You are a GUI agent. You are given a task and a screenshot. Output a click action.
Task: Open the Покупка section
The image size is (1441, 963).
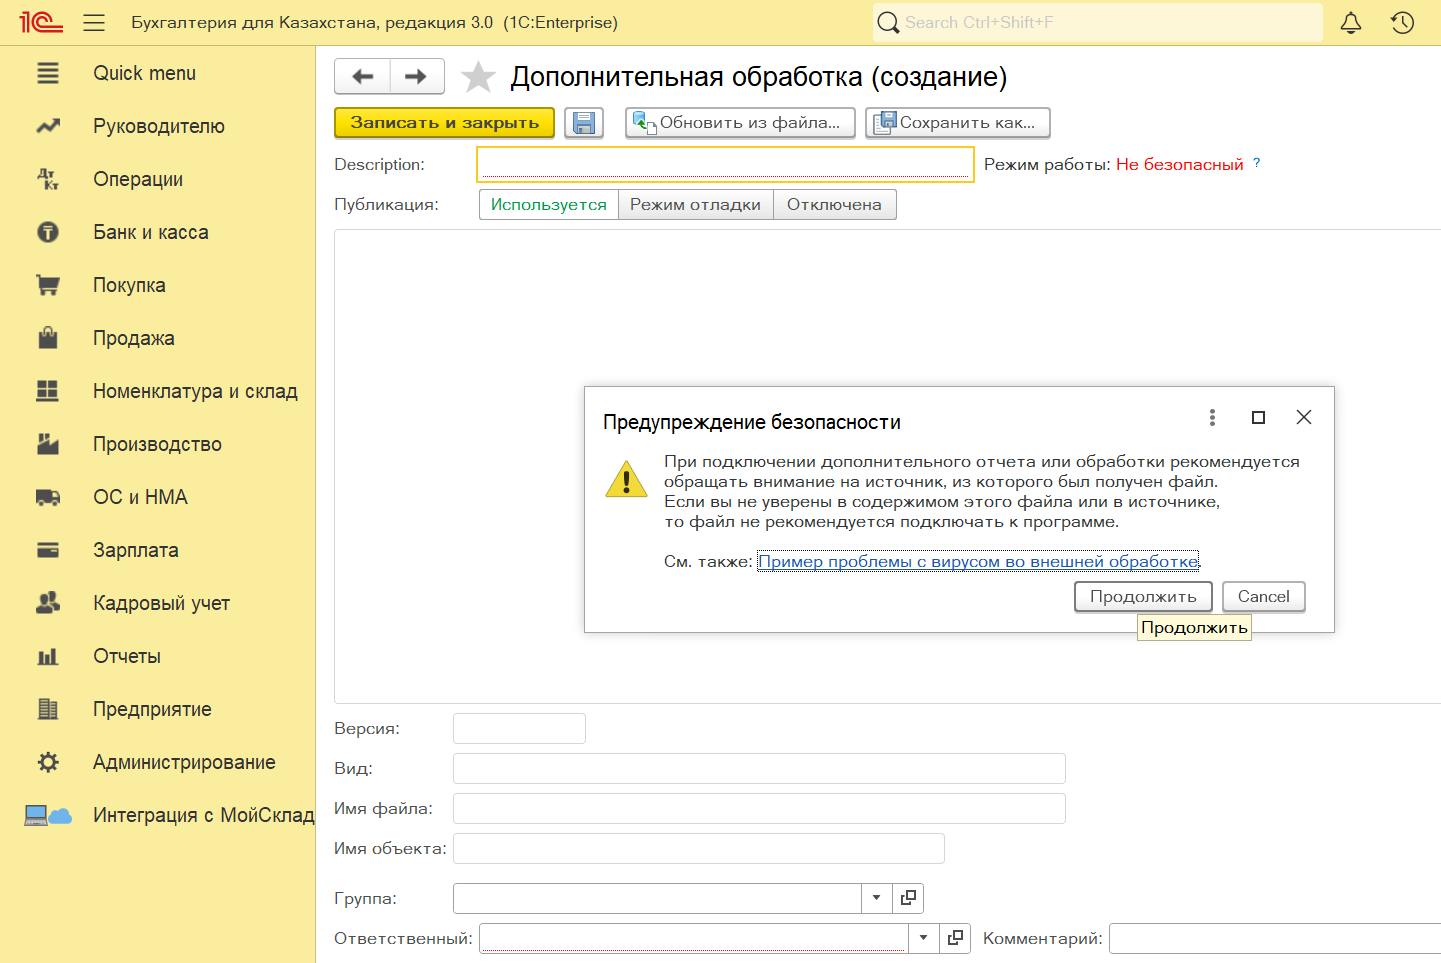(x=129, y=285)
